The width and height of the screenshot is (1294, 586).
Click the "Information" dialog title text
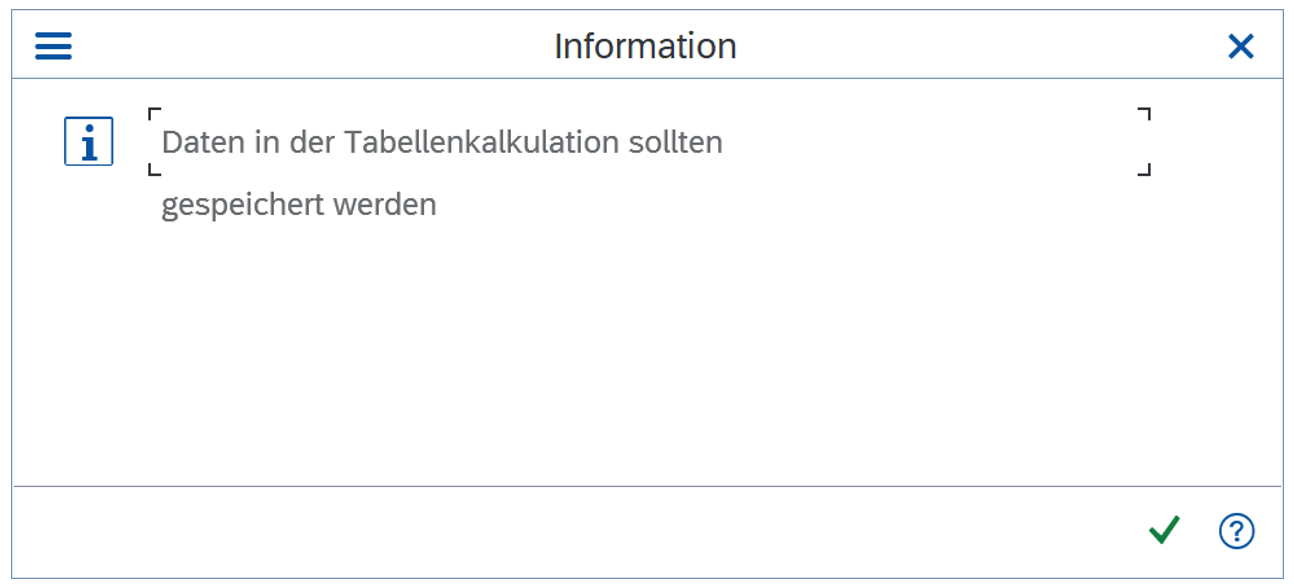tap(645, 46)
